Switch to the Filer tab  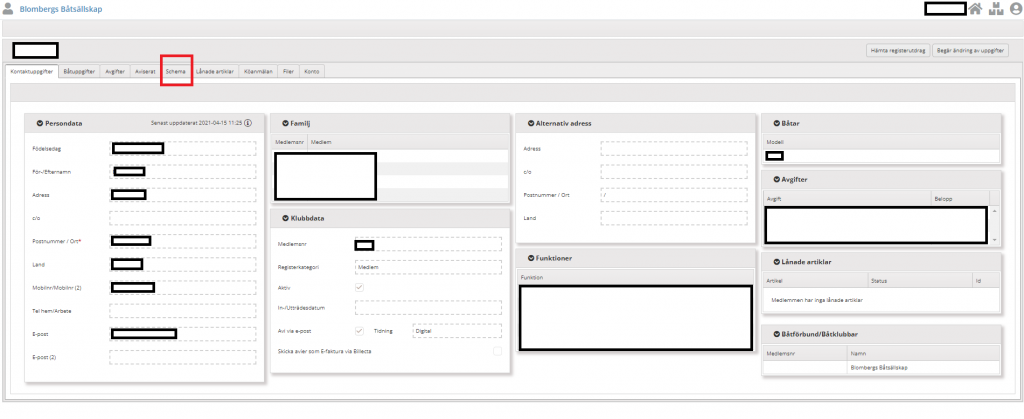[x=288, y=72]
